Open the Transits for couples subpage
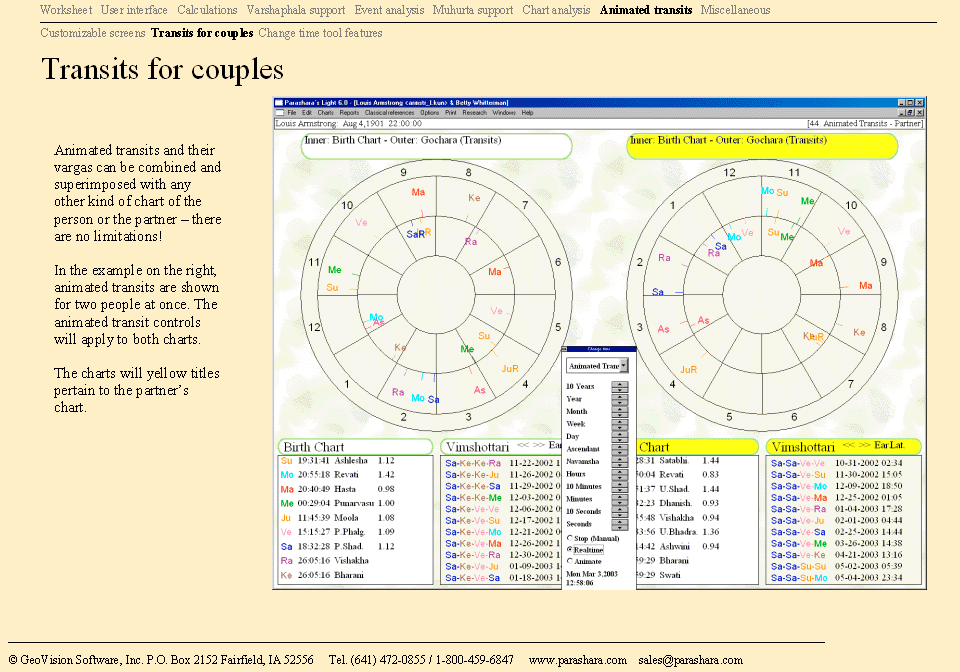Image resolution: width=960 pixels, height=672 pixels. point(202,33)
